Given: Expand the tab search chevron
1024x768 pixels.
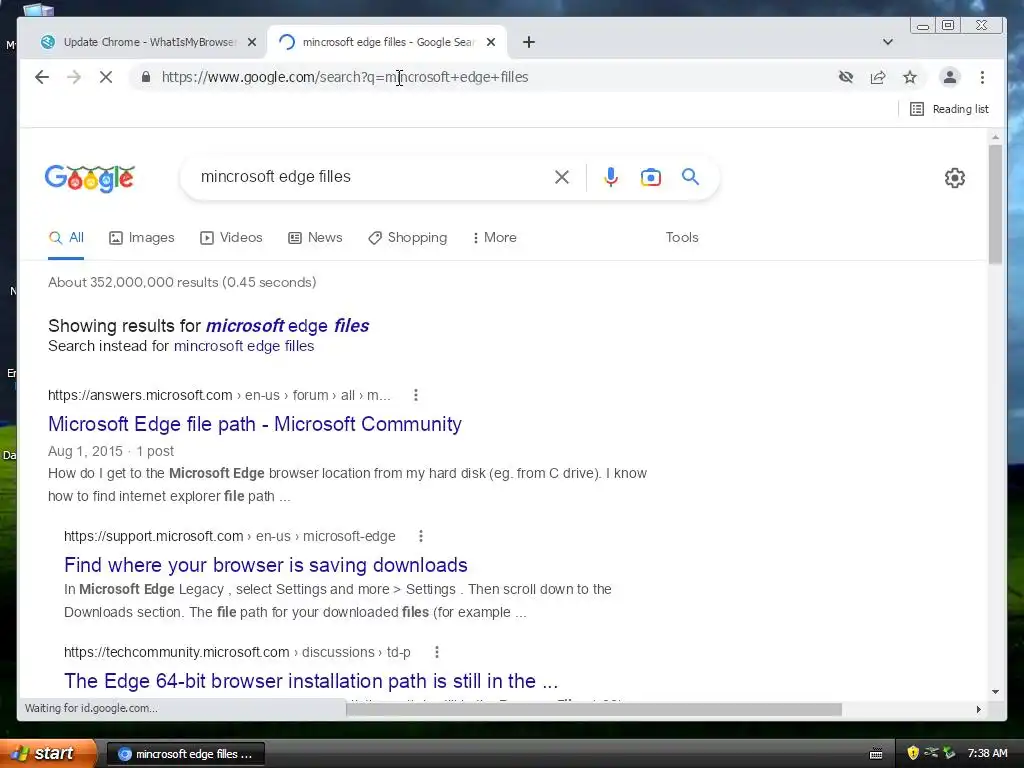Looking at the screenshot, I should (888, 42).
